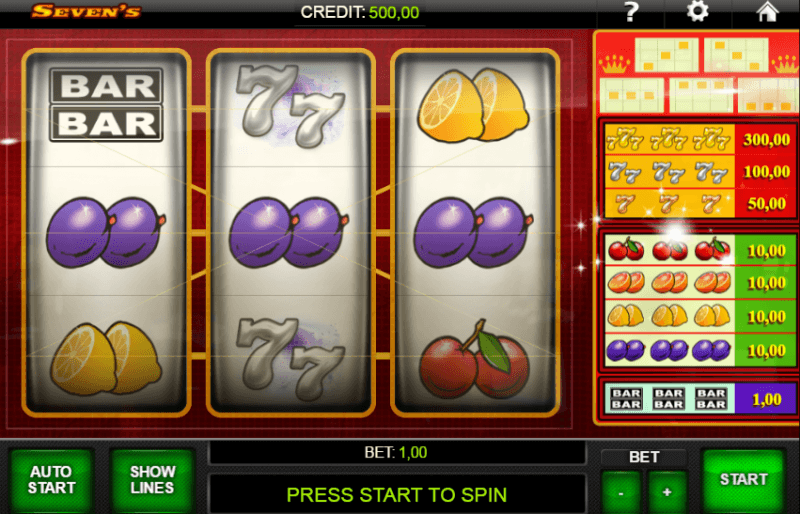Select the BAR BAR 1,00 payout row
The height and width of the screenshot is (514, 800).
point(699,399)
